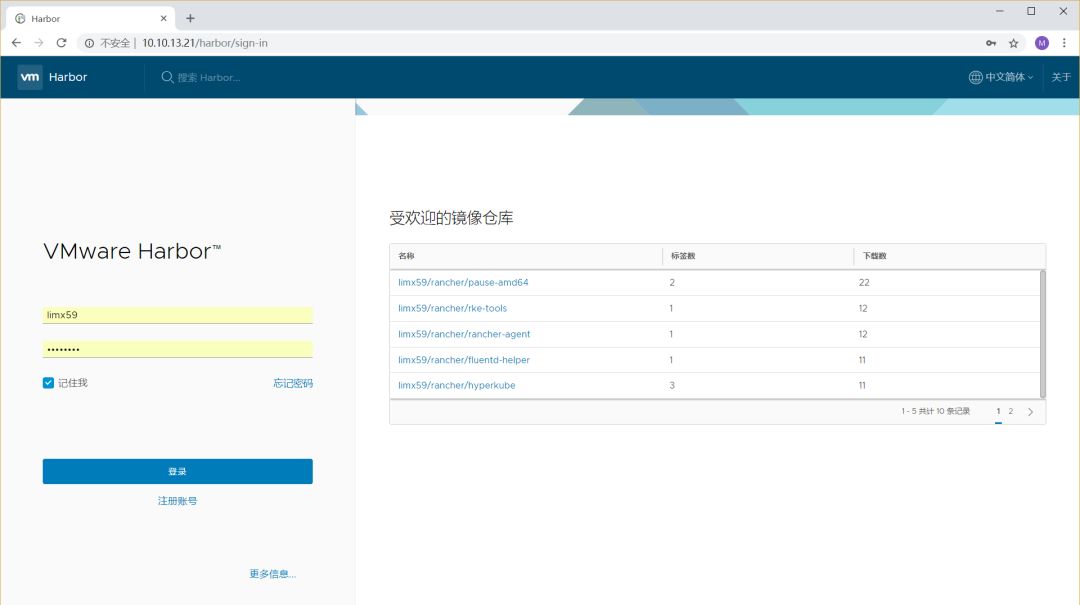This screenshot has width=1080, height=605.
Task: Click the VMware vm logo icon
Action: tap(30, 77)
